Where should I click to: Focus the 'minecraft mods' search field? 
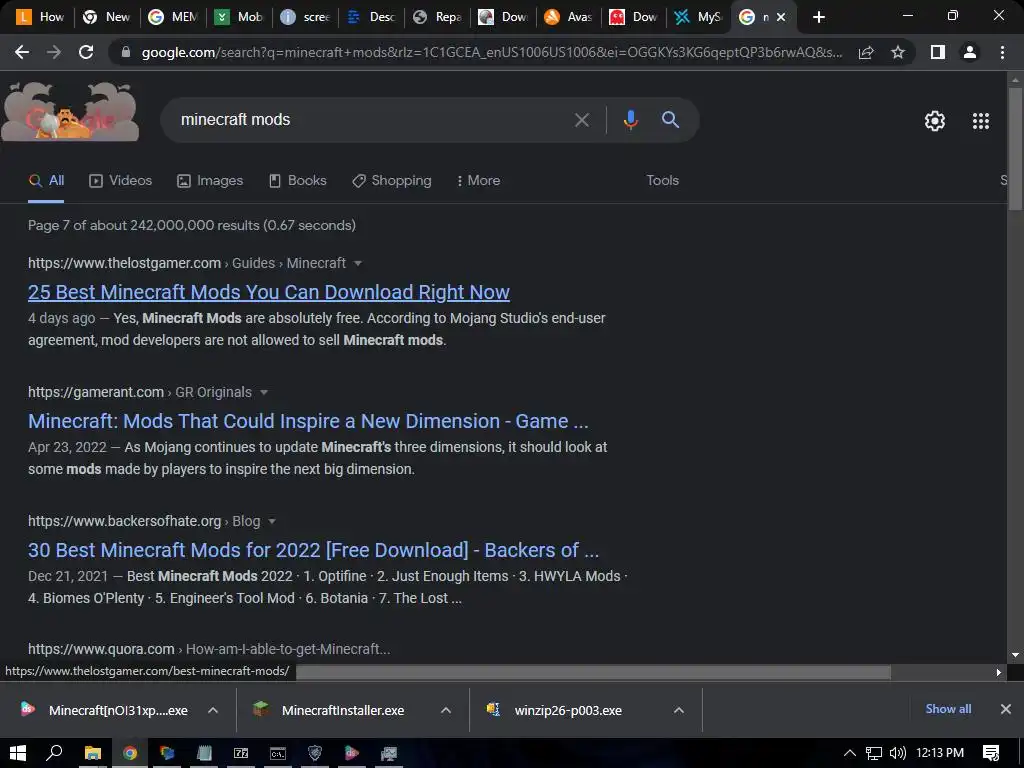click(x=372, y=120)
